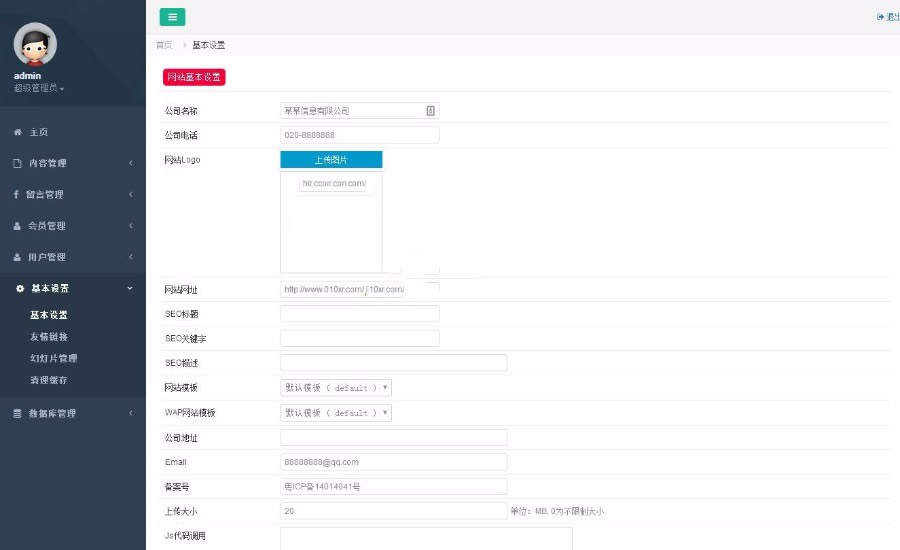Screen dimensions: 900x550
Task: Click the icon inside the 公司名称 field
Action: 430,111
